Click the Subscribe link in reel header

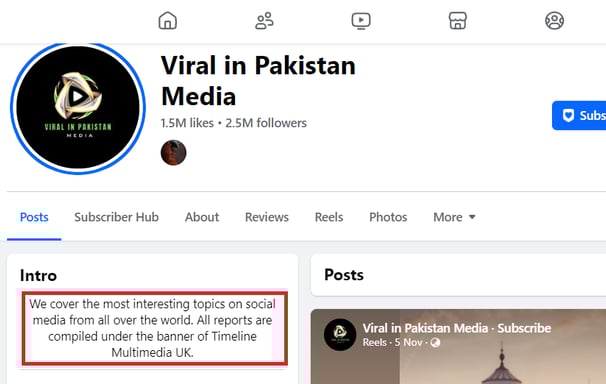coord(524,328)
